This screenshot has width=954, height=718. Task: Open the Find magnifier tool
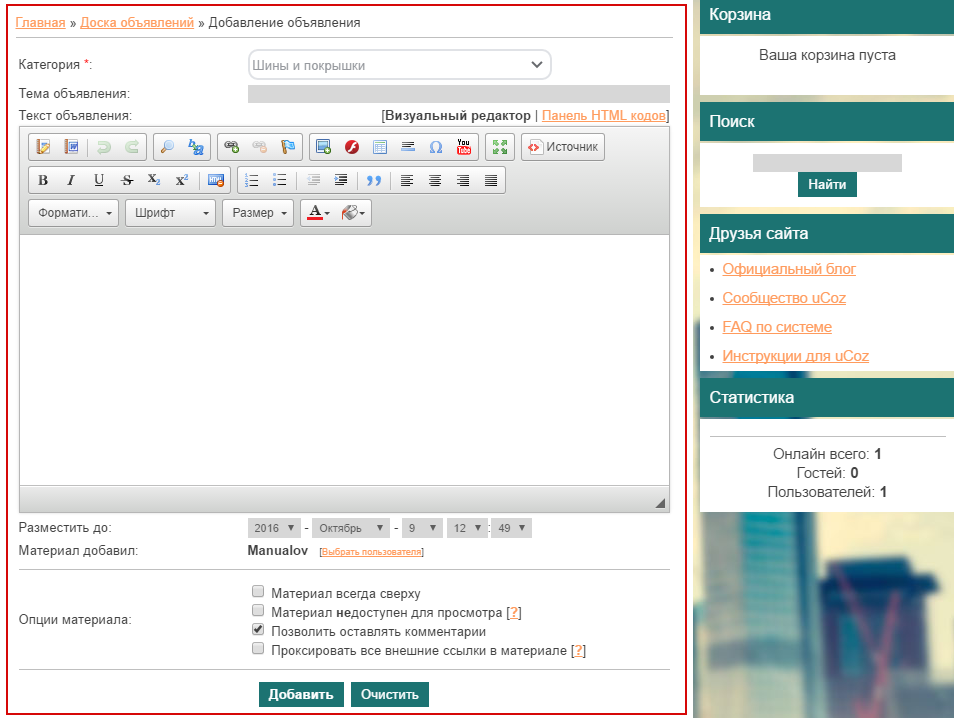coord(168,147)
